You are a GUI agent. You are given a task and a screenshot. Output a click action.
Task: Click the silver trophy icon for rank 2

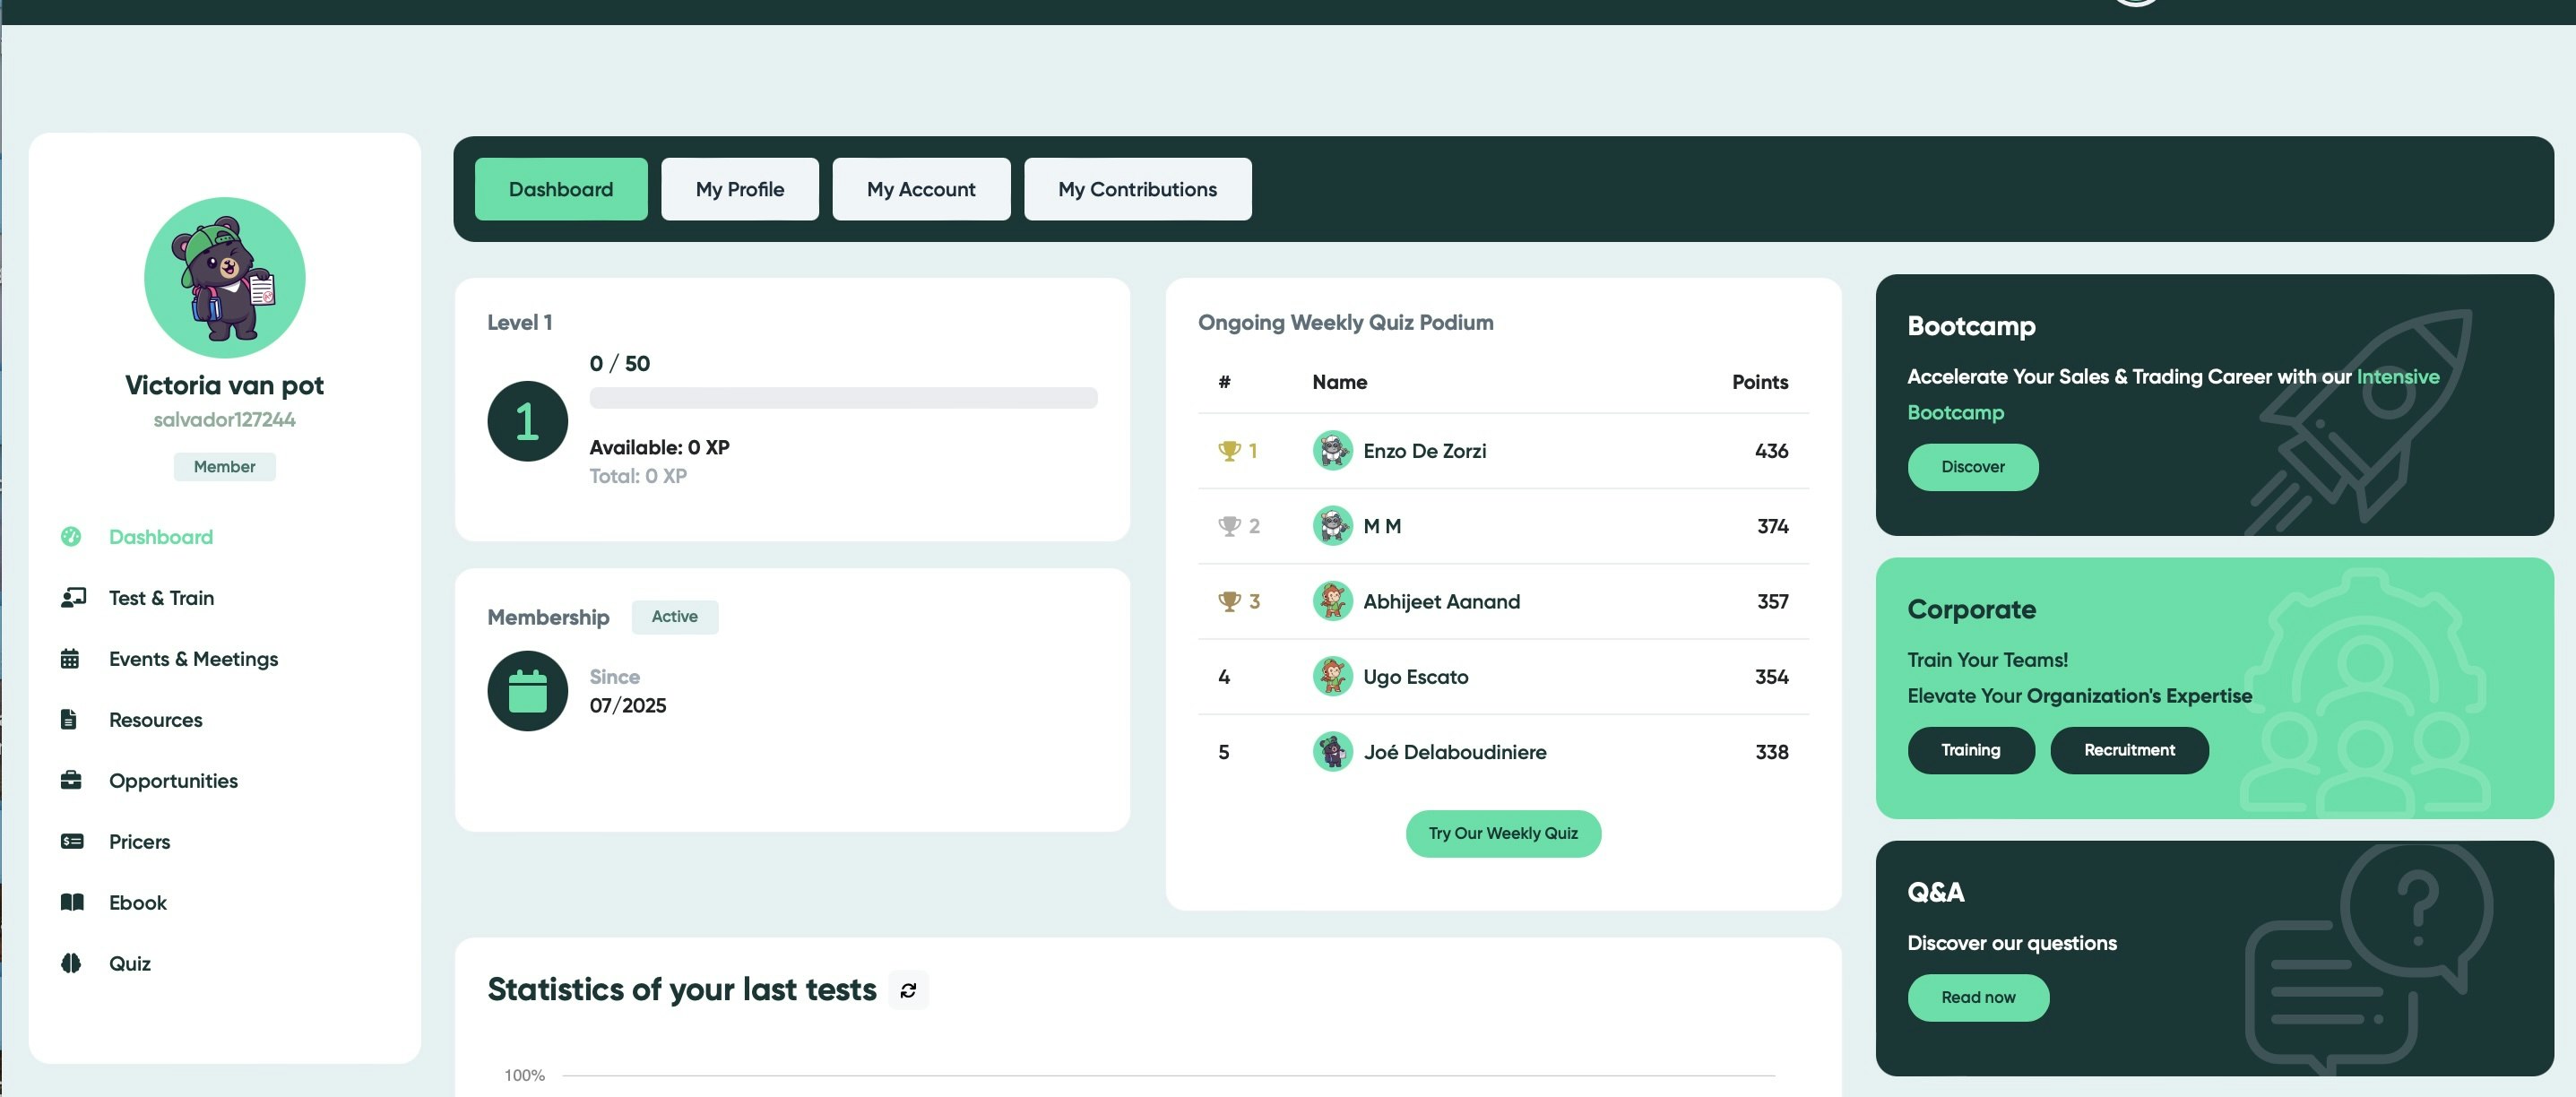[x=1229, y=526]
